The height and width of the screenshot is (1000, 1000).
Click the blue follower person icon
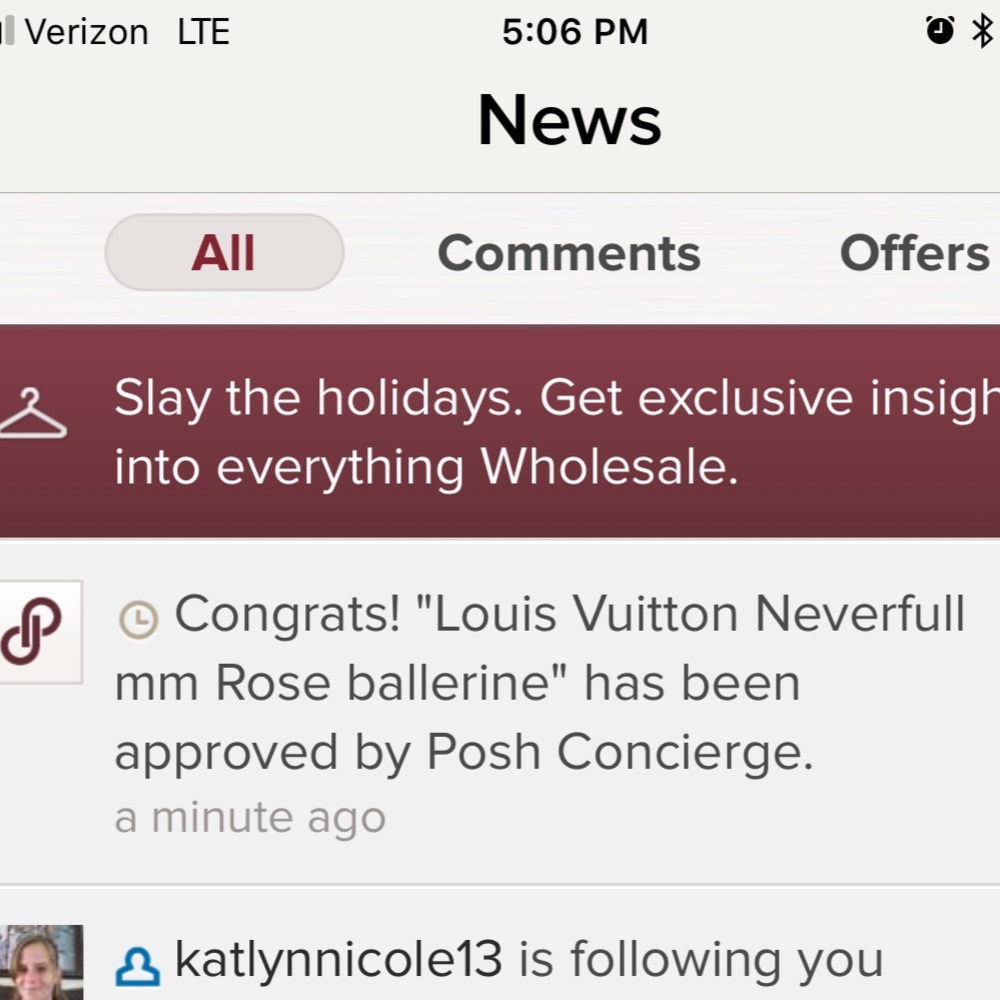click(137, 966)
